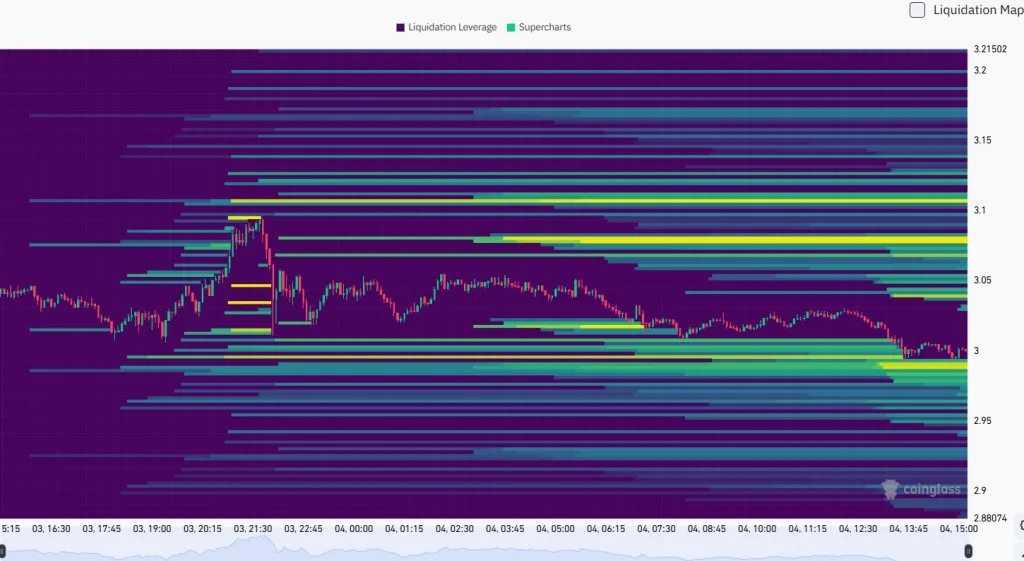Grab the right handle of the range slider
Screen dimensions: 1024x561
coord(968,551)
